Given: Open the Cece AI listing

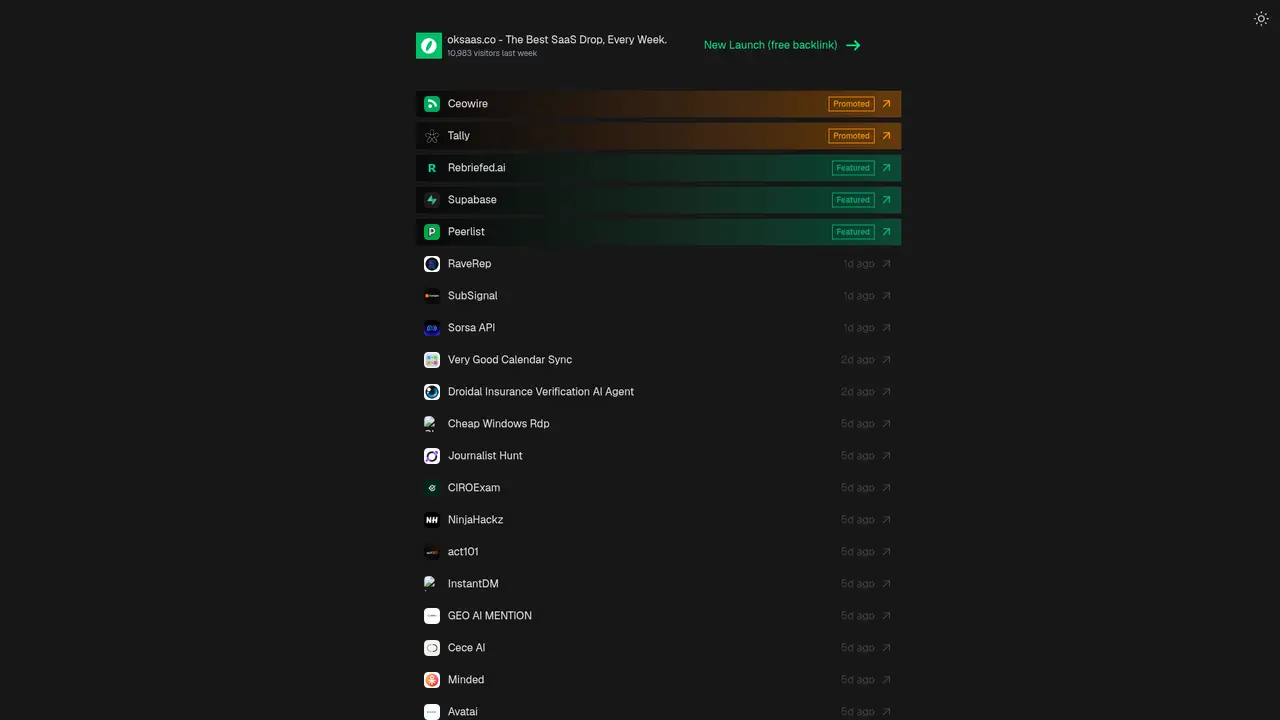Looking at the screenshot, I should coord(658,648).
